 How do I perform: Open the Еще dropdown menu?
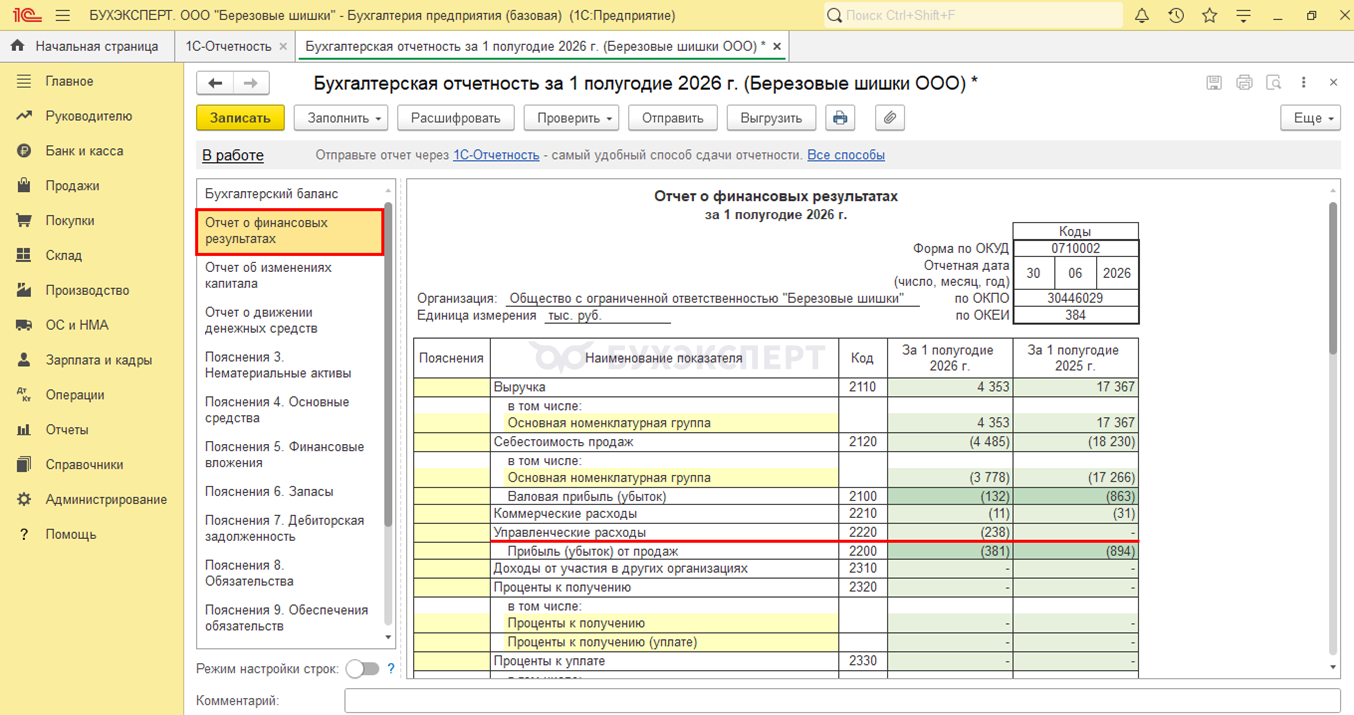pyautogui.click(x=1311, y=118)
